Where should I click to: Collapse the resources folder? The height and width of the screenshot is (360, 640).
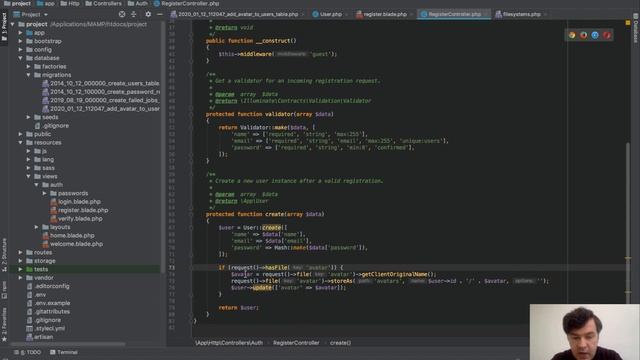tap(20, 142)
